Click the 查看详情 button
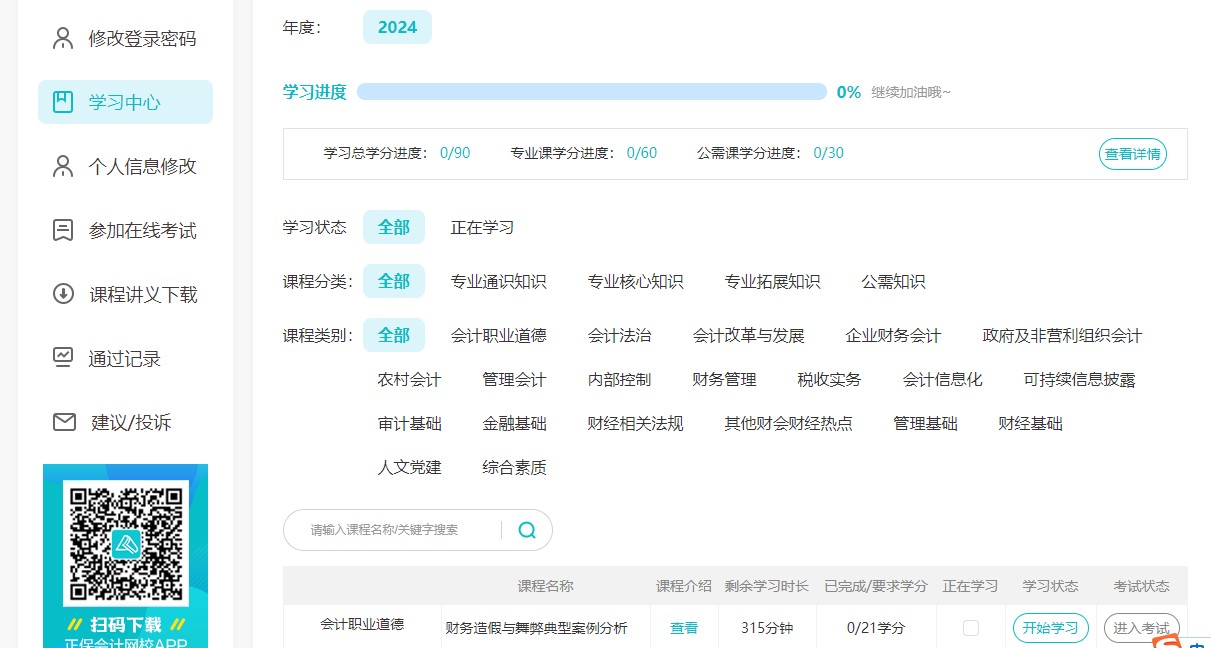This screenshot has width=1211, height=648. [1132, 154]
